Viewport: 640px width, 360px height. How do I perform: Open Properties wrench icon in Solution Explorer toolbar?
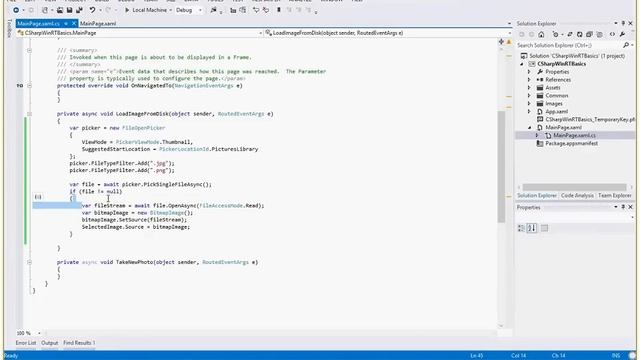coord(622,34)
